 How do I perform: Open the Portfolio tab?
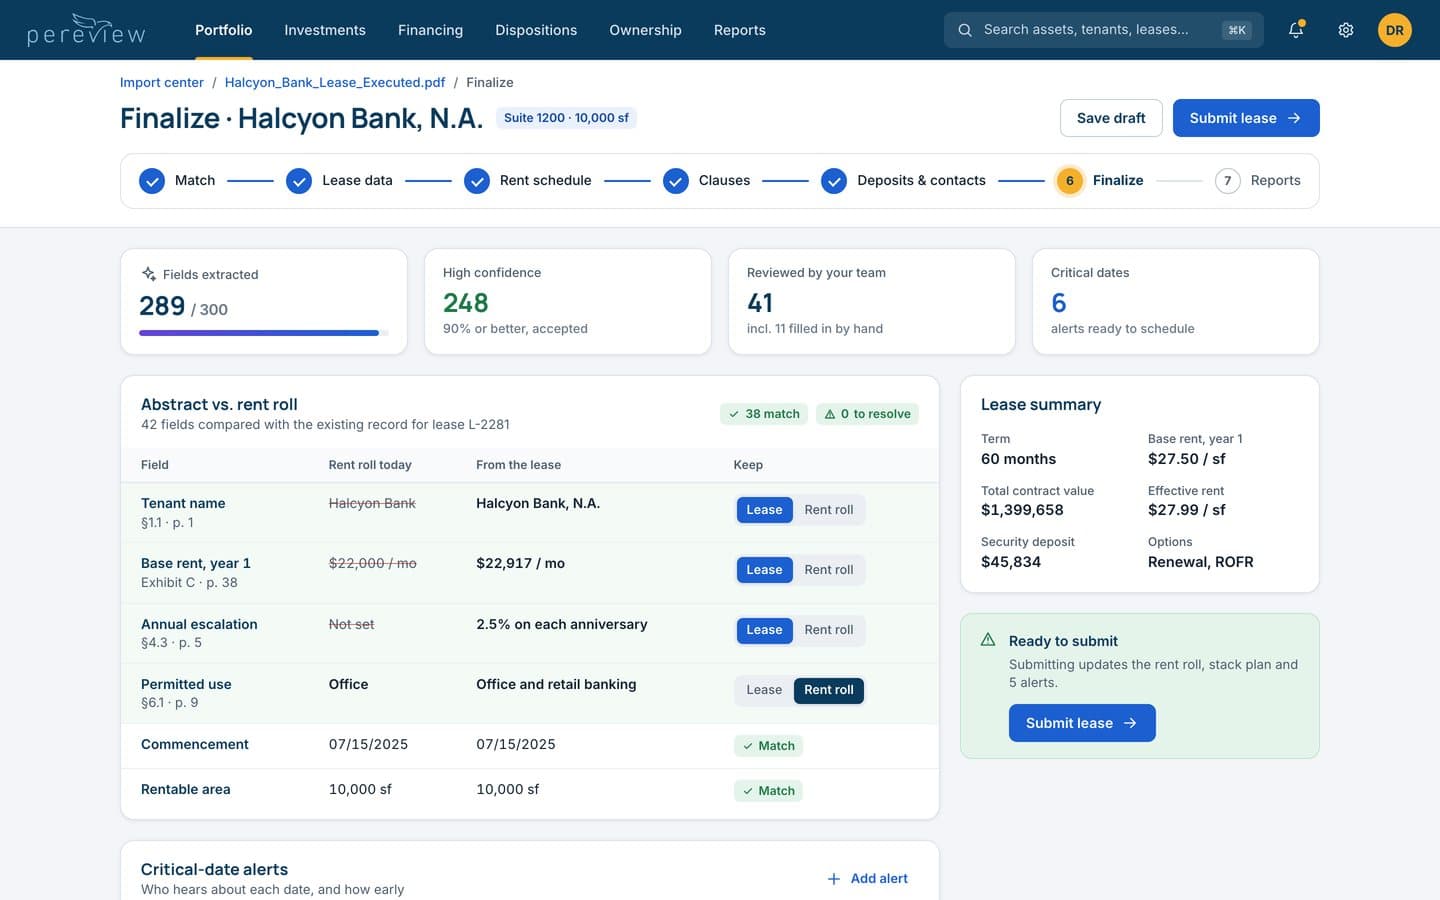tap(224, 30)
